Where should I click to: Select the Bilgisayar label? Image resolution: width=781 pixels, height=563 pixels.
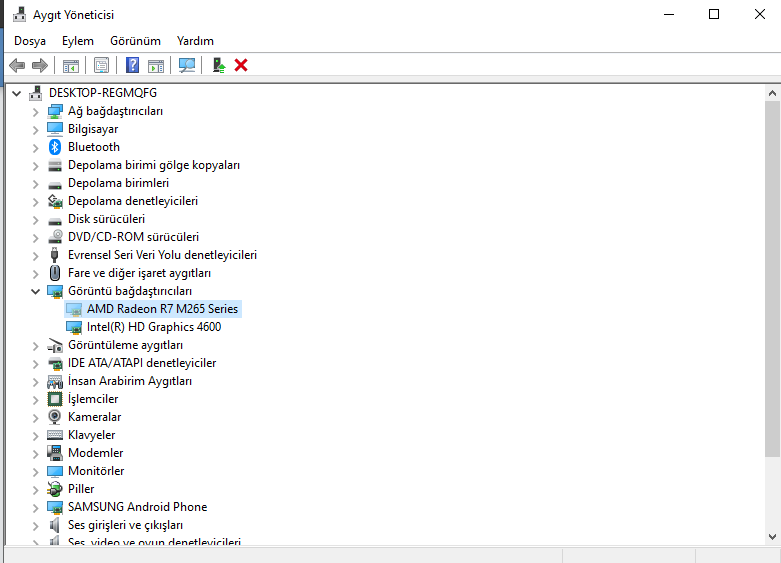pyautogui.click(x=93, y=129)
